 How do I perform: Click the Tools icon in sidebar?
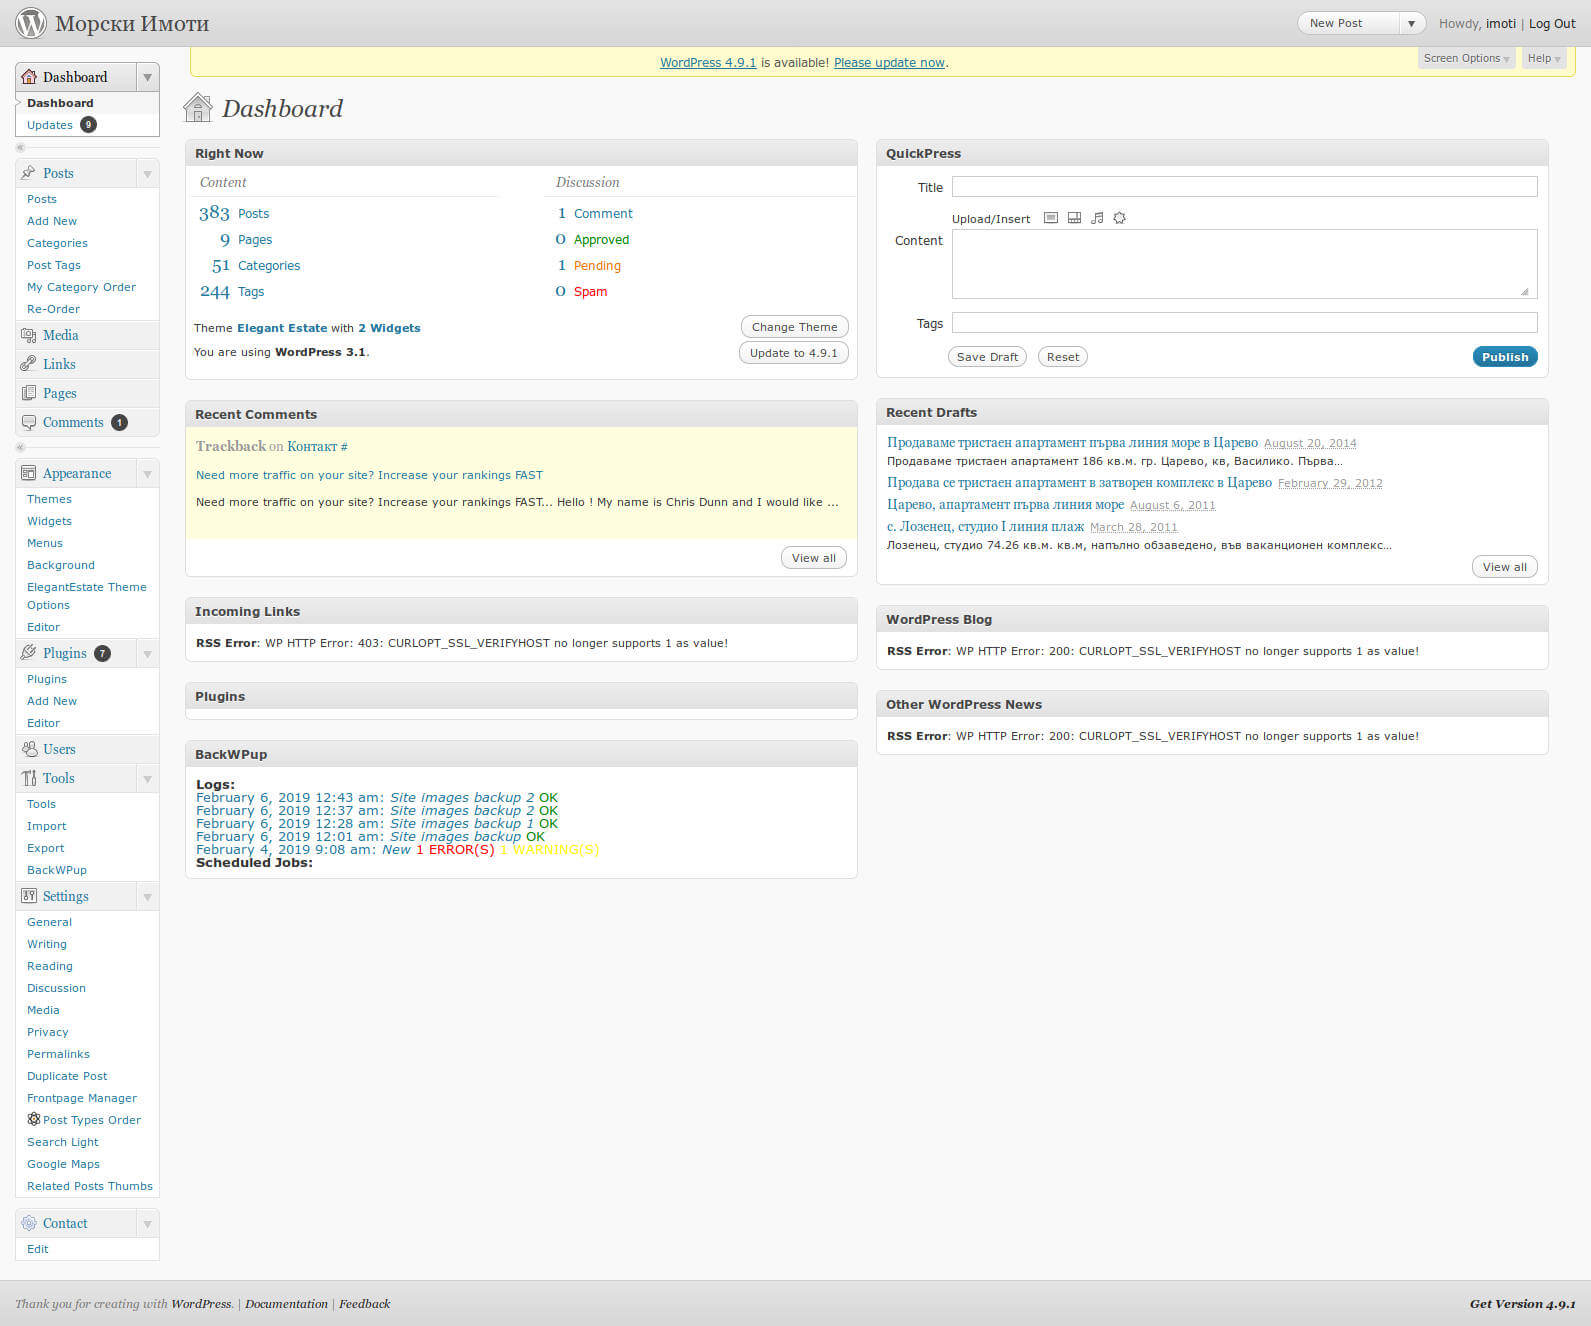point(29,778)
